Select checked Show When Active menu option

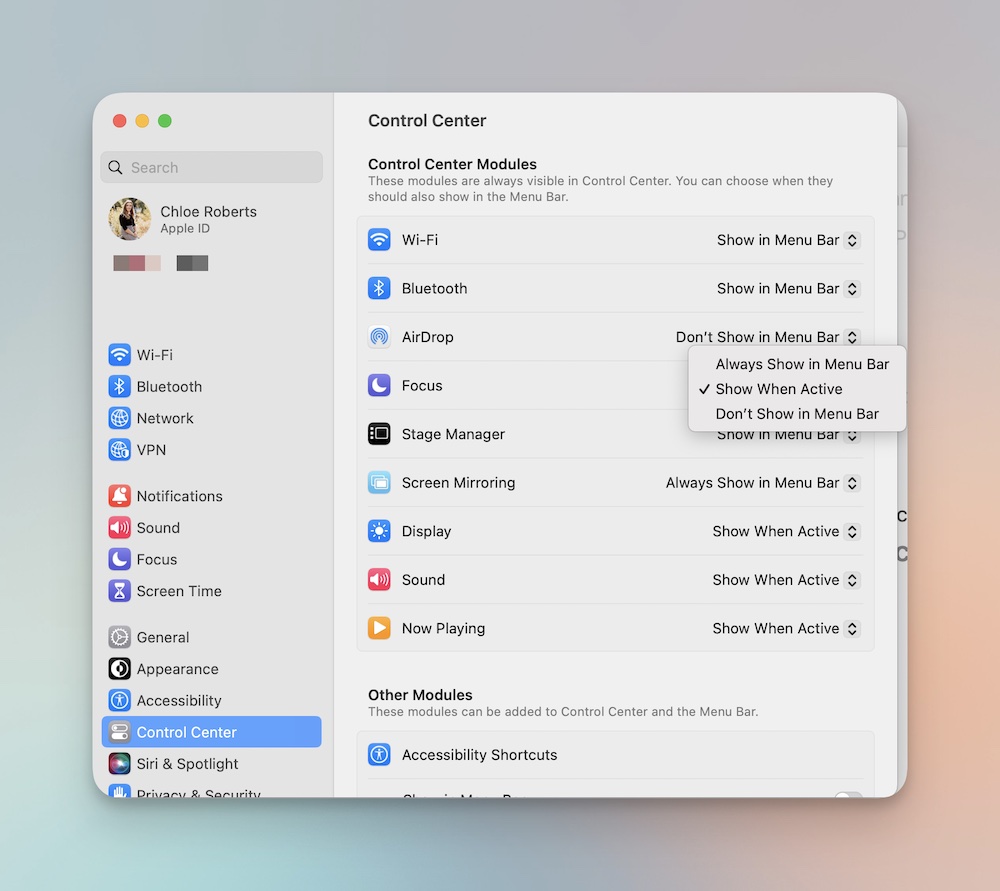click(x=797, y=389)
